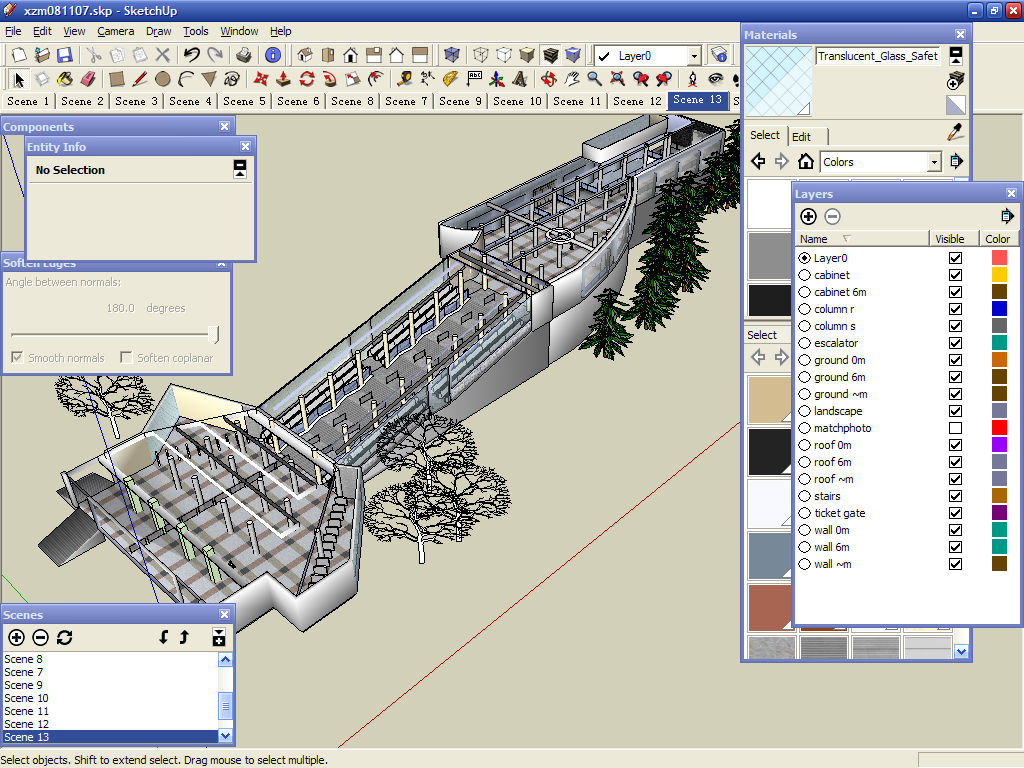
Task: Move scene down in Scenes panel
Action: point(163,637)
